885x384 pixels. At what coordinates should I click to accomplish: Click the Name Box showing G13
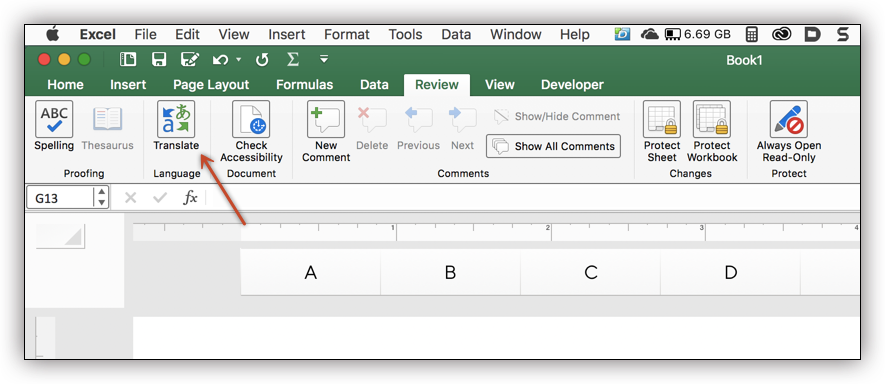[x=60, y=198]
